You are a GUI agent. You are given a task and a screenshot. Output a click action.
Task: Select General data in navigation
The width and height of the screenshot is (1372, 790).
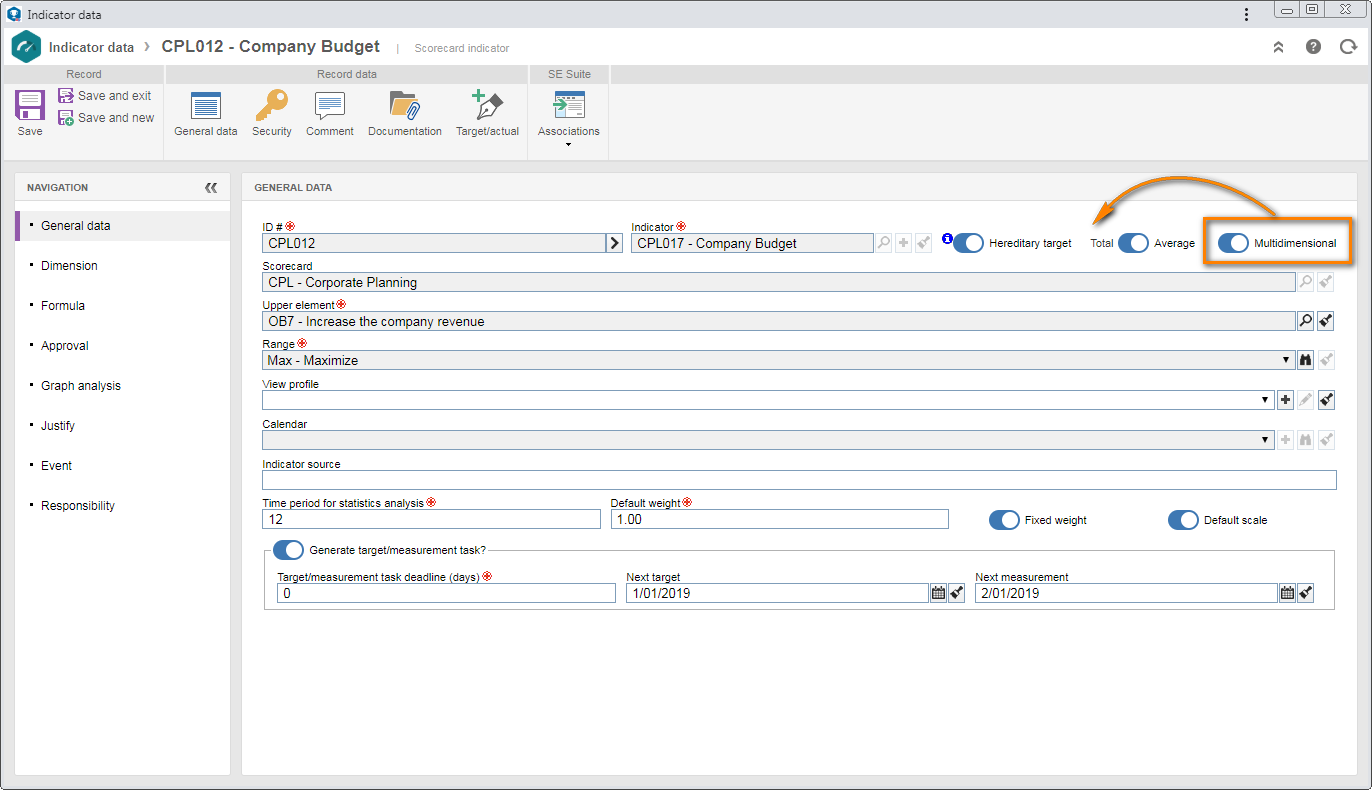coord(123,226)
